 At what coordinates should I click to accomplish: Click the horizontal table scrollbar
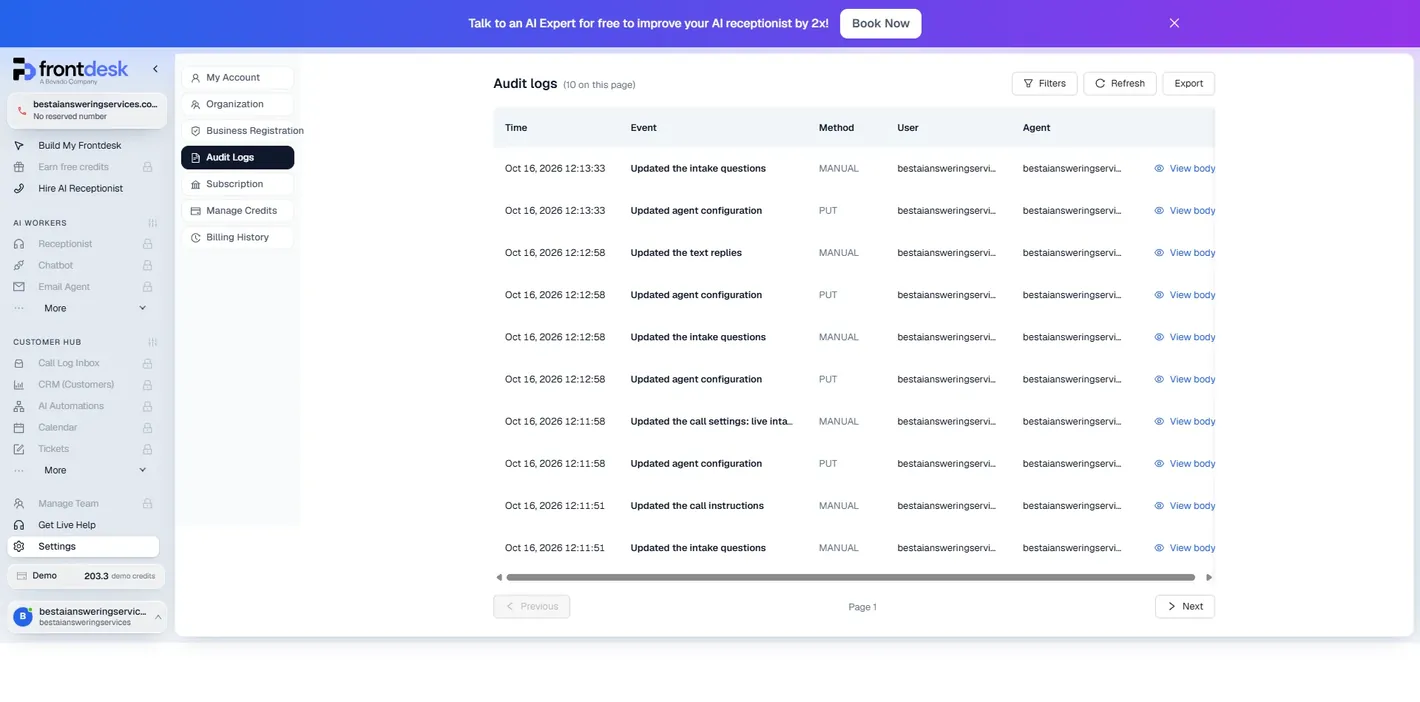(850, 577)
